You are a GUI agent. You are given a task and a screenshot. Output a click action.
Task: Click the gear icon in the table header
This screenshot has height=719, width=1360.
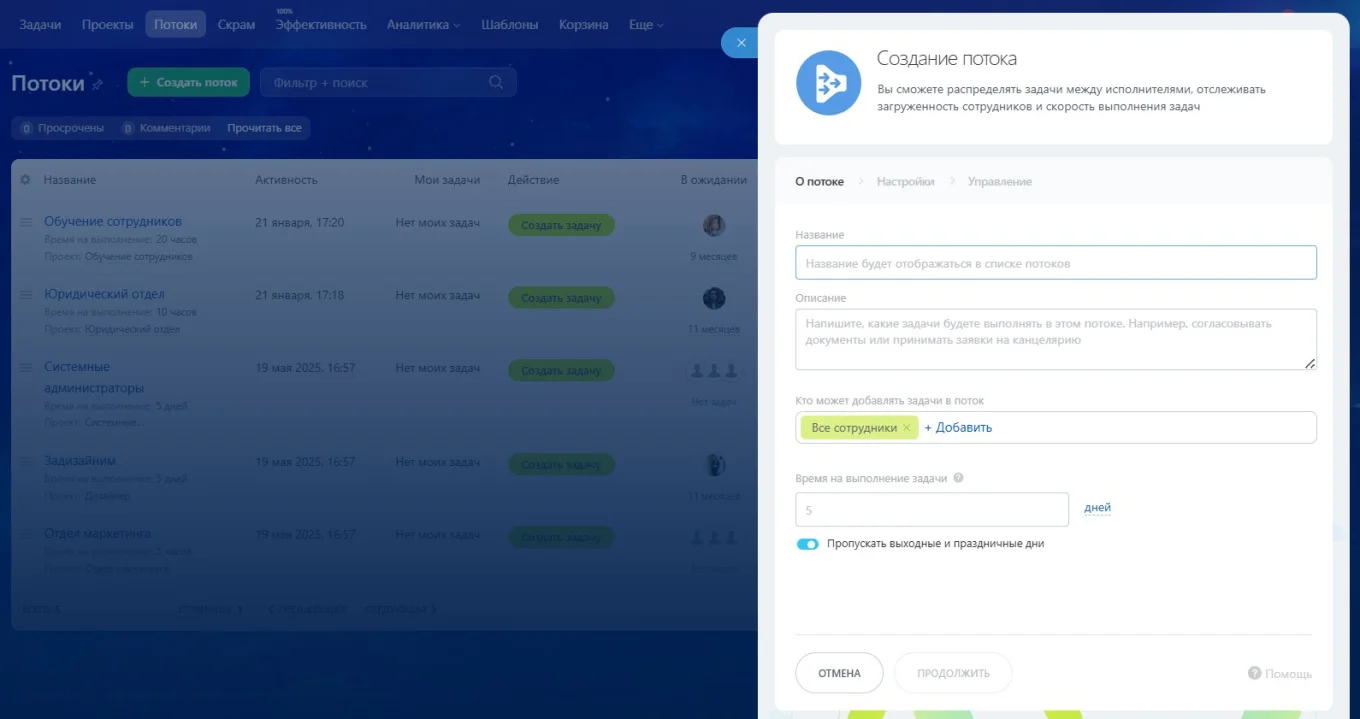27,180
